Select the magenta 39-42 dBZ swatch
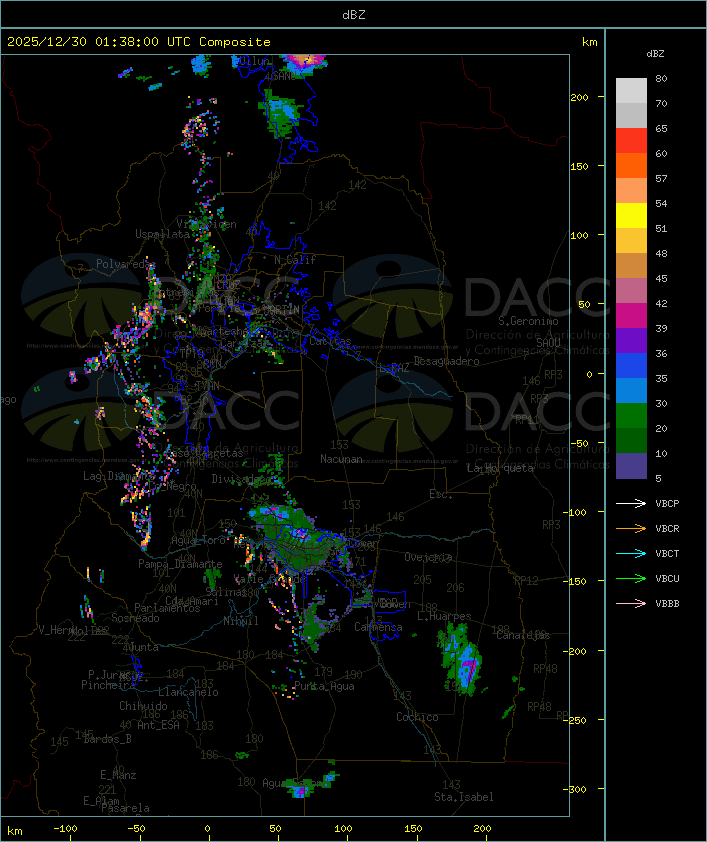The width and height of the screenshot is (707, 842). coord(631,316)
